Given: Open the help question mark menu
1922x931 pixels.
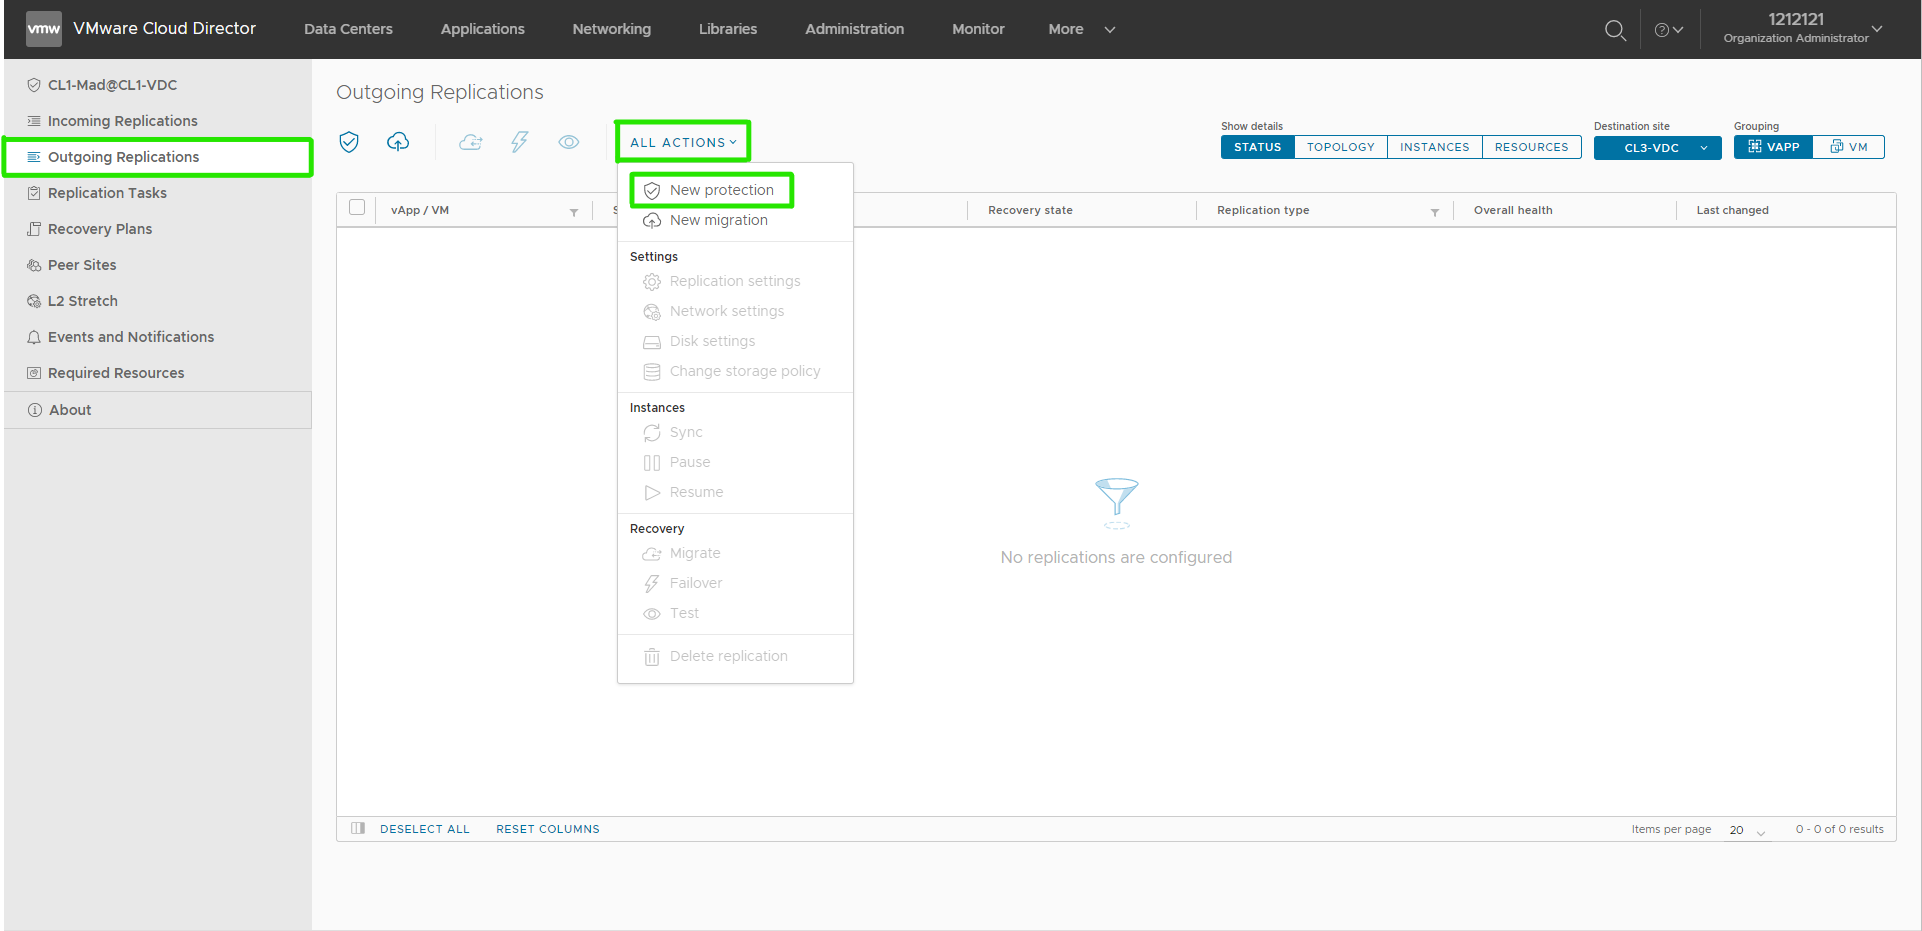Looking at the screenshot, I should [1669, 30].
